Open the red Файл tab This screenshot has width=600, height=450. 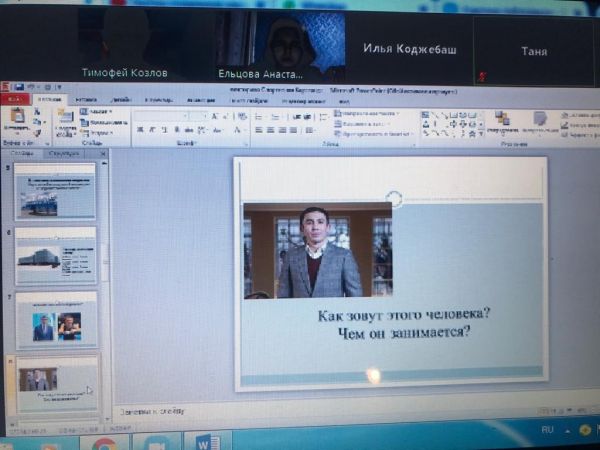[x=15, y=100]
